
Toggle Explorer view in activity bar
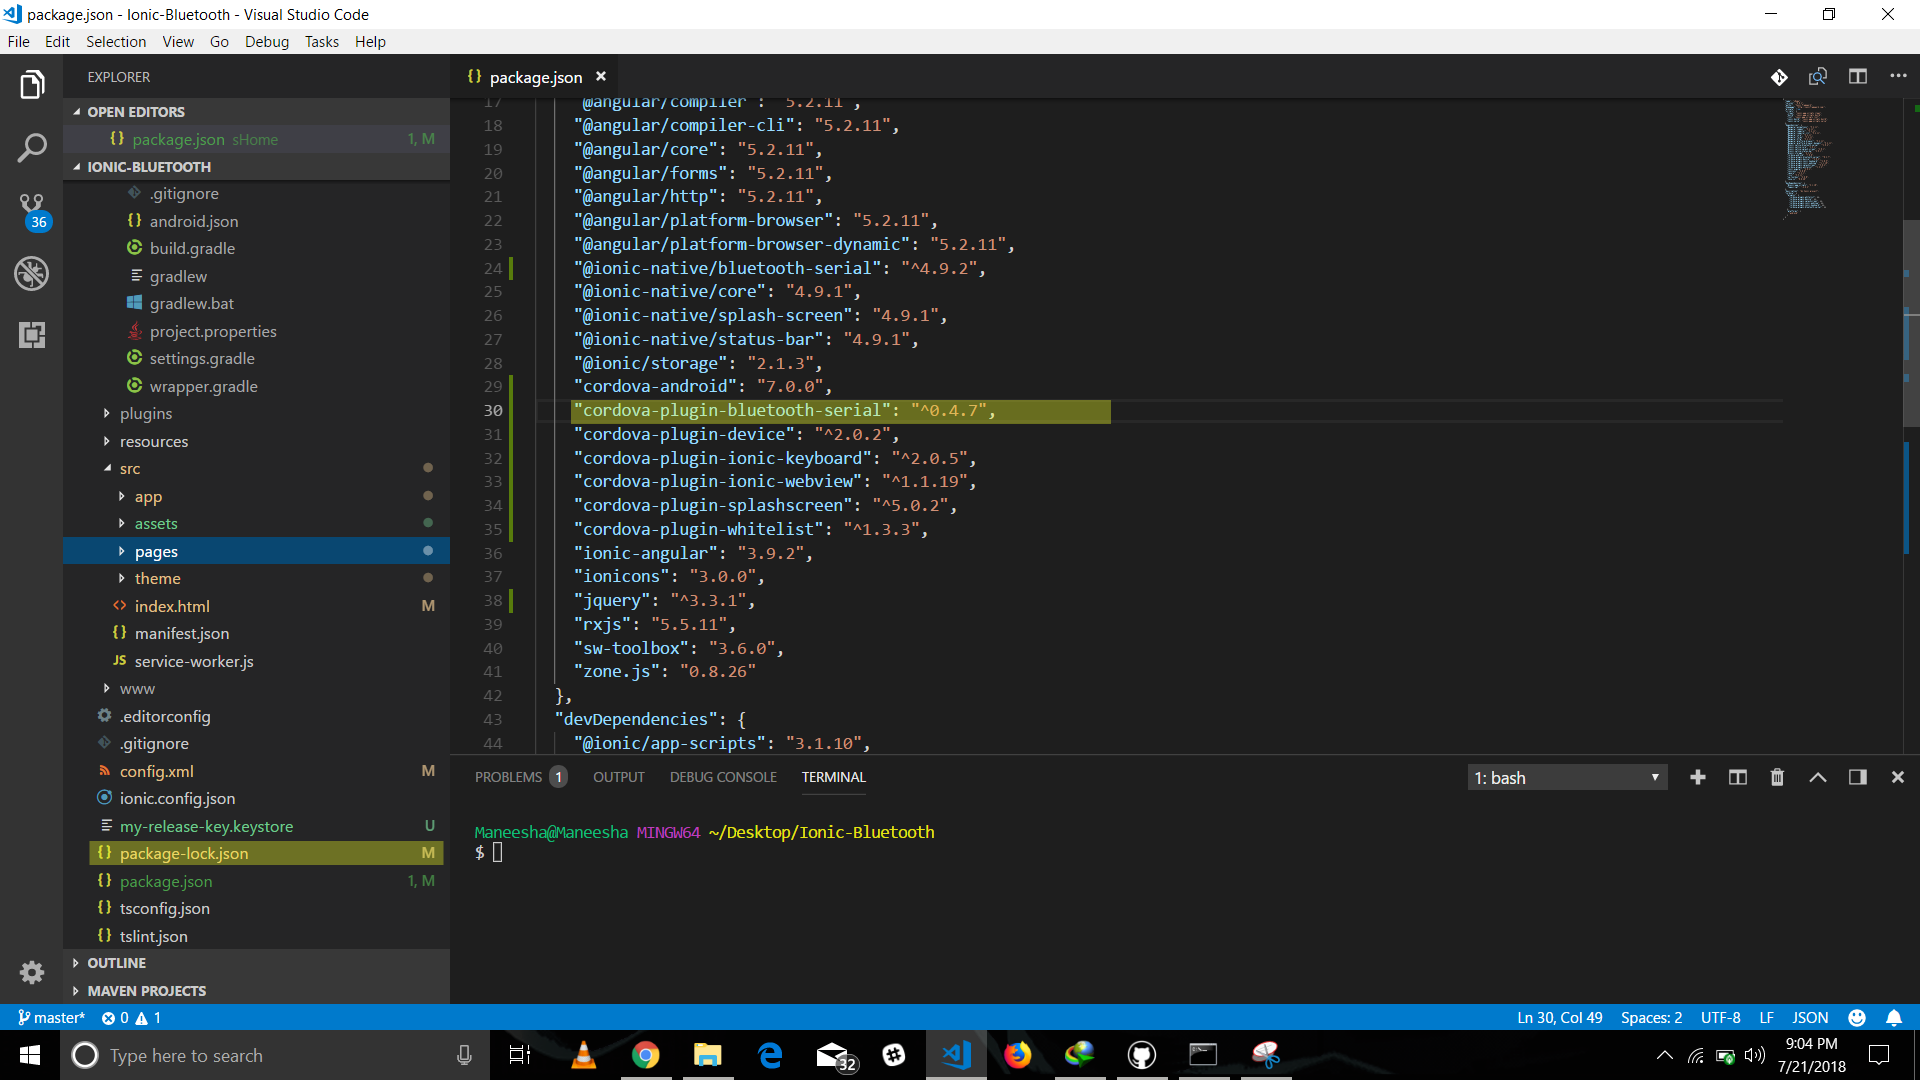32,85
